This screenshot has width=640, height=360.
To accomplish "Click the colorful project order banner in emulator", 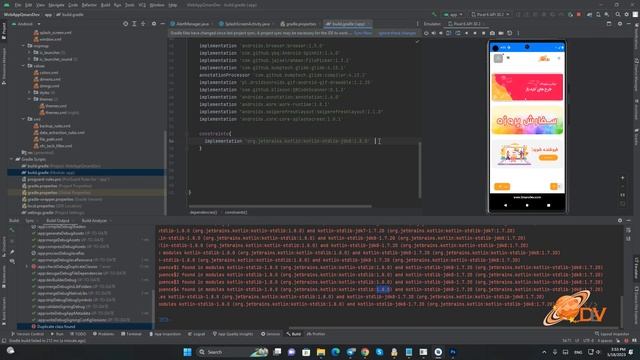I will (527, 121).
